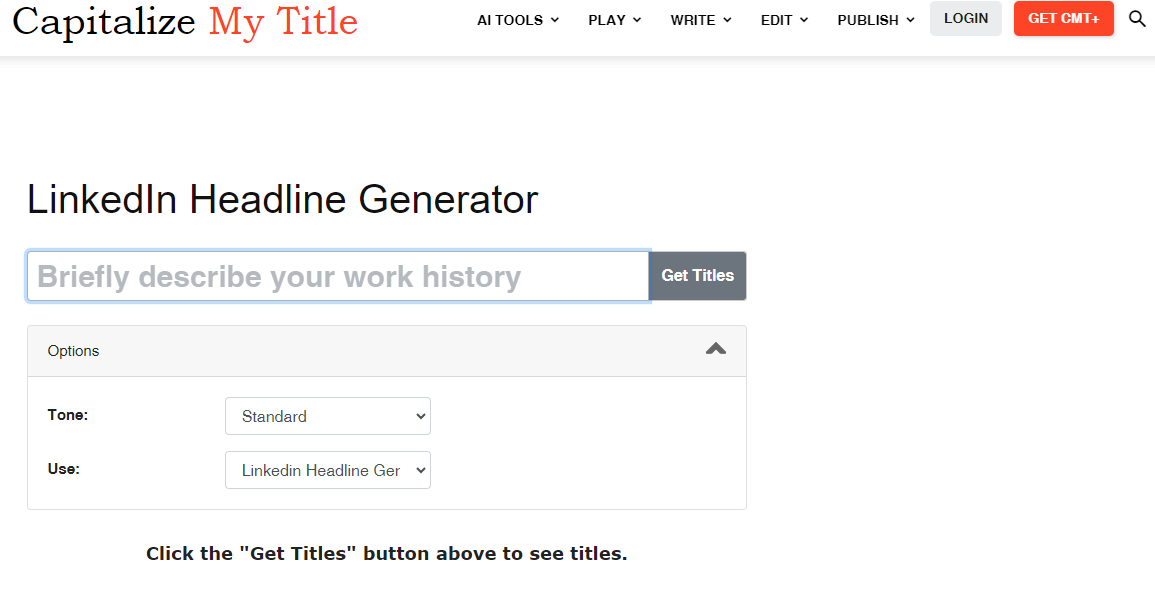Click the Use: label
Screen dimensions: 1155x606
pyautogui.click(x=63, y=469)
